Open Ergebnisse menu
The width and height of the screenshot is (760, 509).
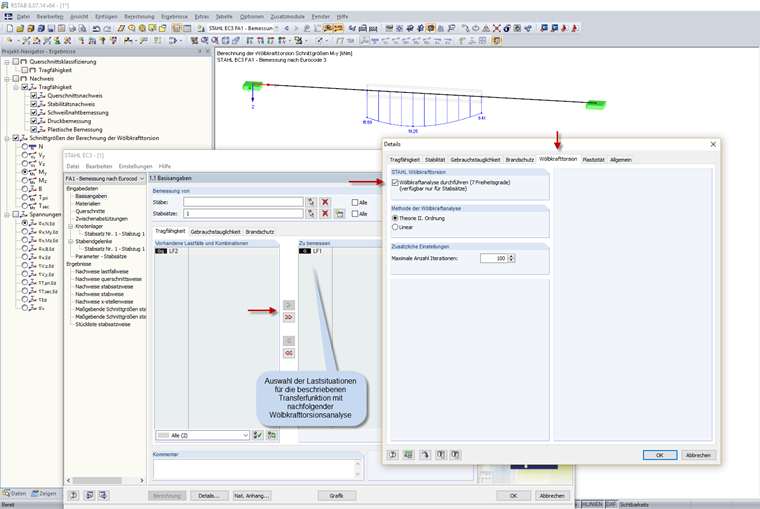[174, 16]
